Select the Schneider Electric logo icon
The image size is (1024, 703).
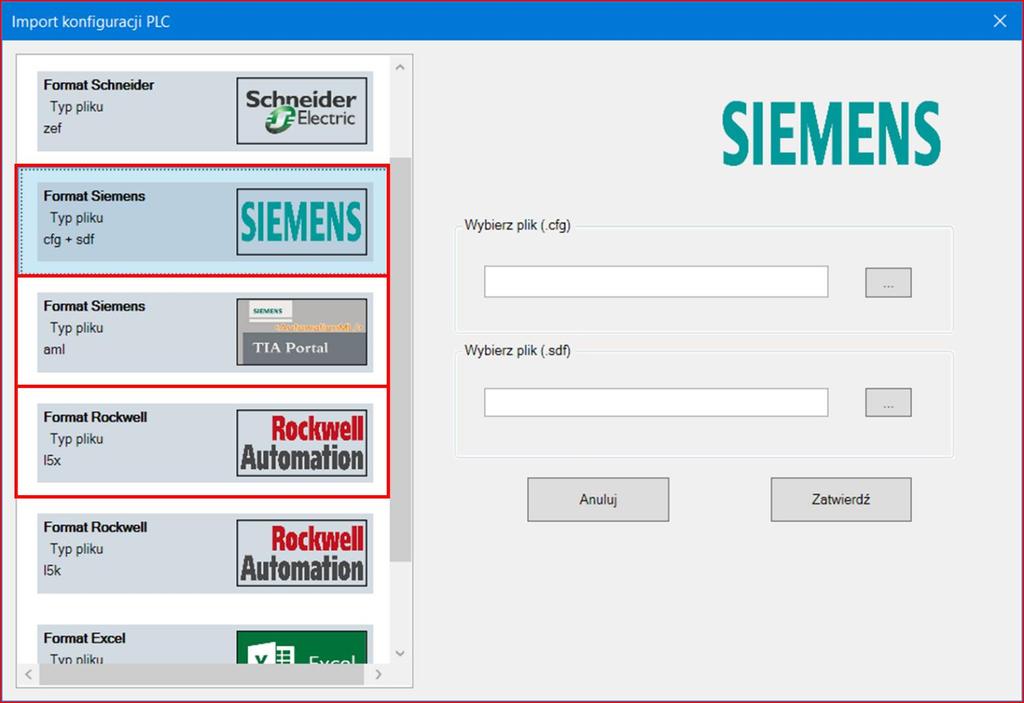coord(302,110)
